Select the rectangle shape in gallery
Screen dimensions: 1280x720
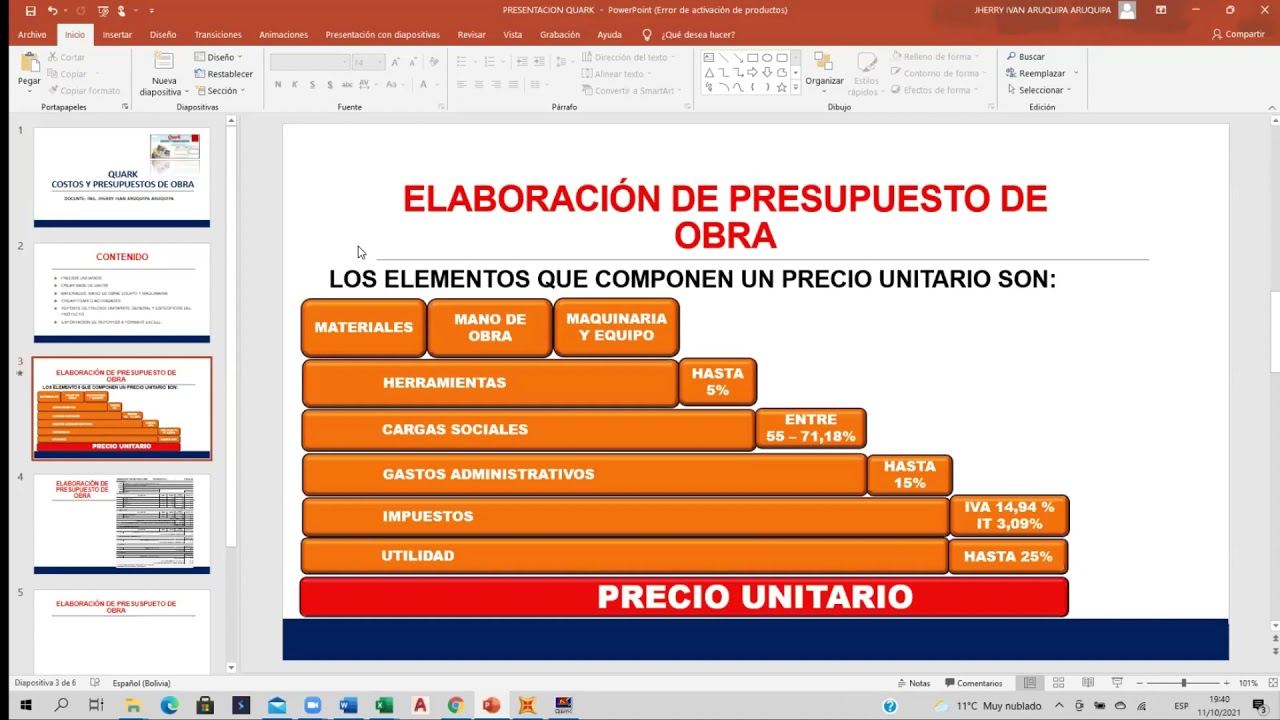[x=753, y=58]
